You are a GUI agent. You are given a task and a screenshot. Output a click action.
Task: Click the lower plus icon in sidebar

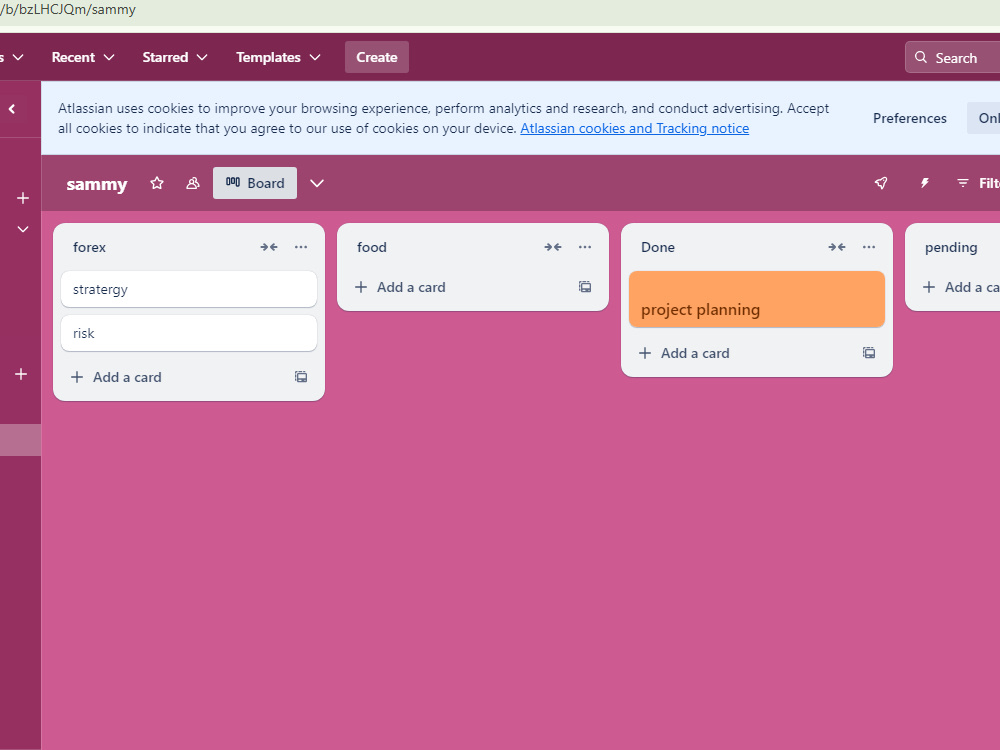click(x=21, y=374)
